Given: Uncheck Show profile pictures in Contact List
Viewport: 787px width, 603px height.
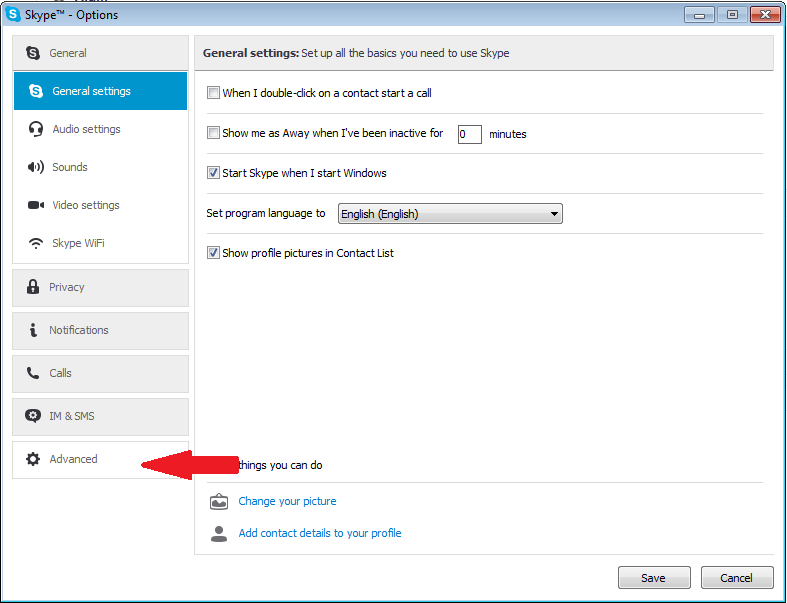Looking at the screenshot, I should (213, 253).
